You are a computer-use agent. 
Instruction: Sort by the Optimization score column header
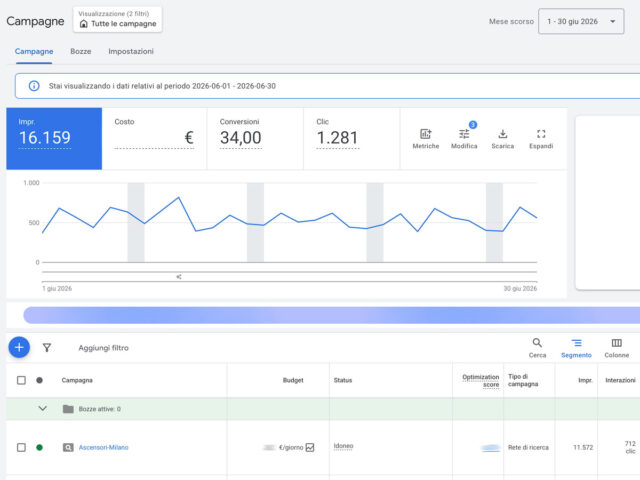(x=481, y=380)
